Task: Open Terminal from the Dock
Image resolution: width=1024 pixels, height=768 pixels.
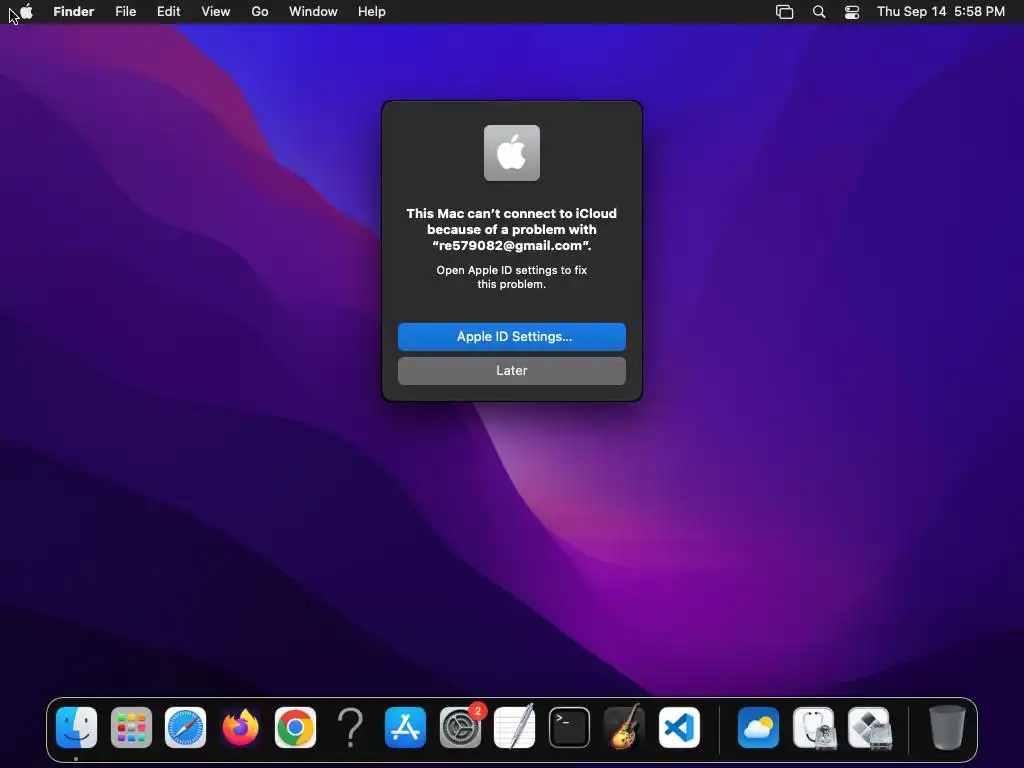Action: 569,727
